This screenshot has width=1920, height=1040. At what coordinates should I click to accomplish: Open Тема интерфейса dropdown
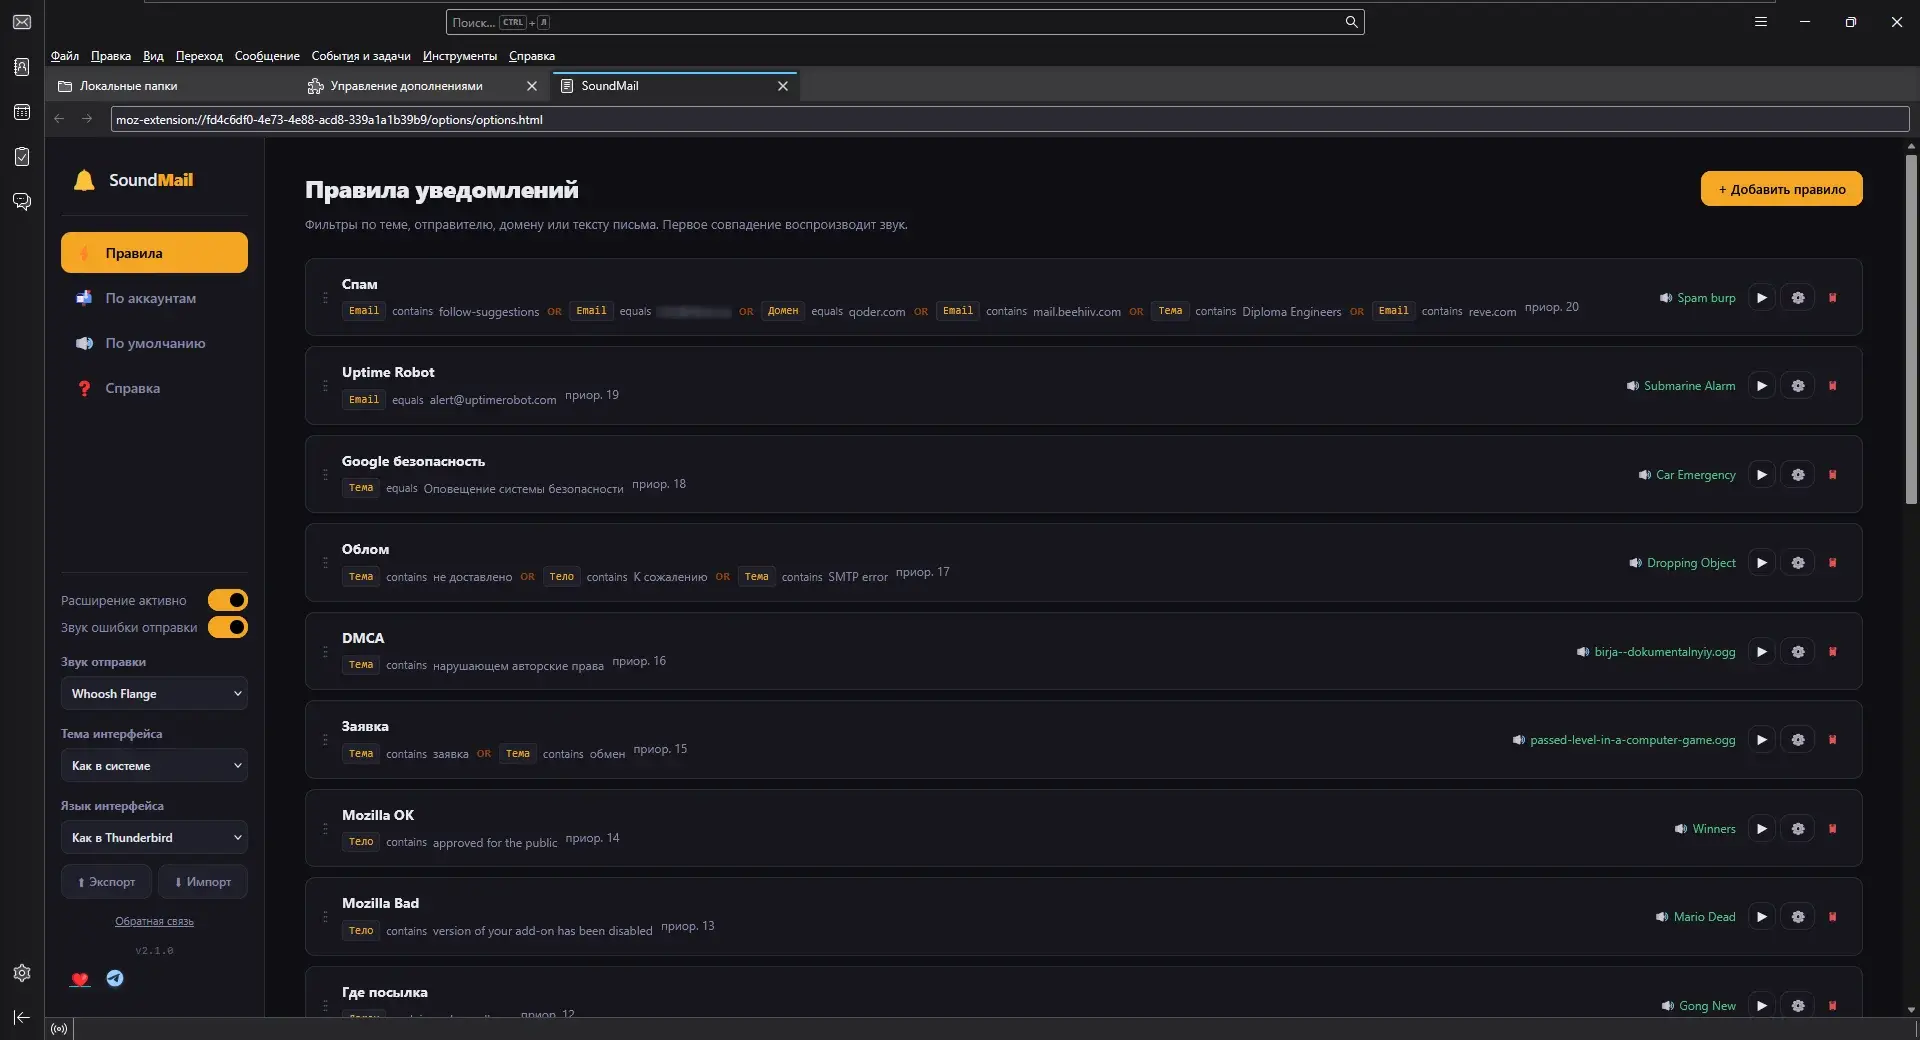(154, 766)
